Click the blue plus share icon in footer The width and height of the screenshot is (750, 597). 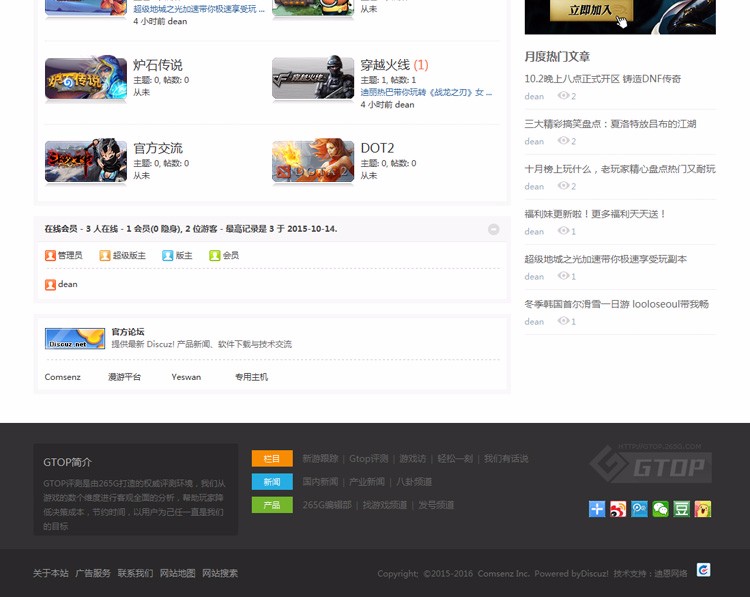click(x=597, y=509)
